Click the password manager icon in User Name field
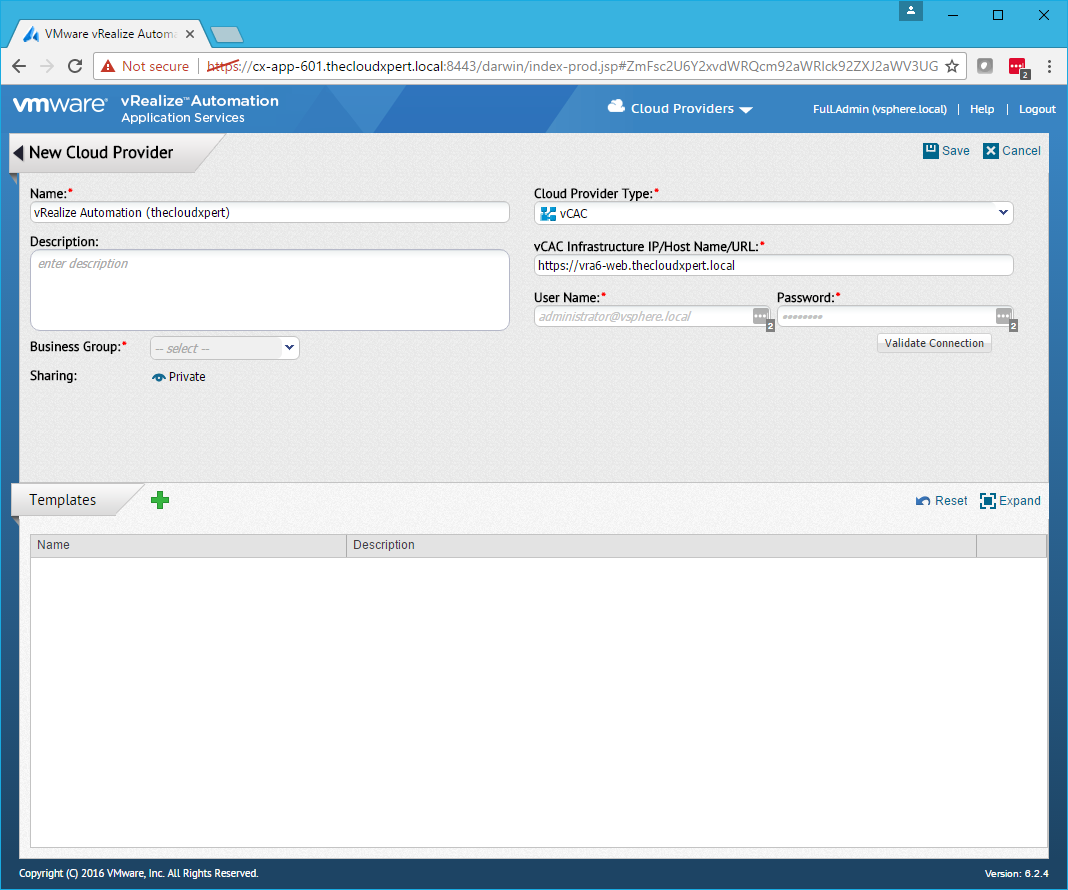Viewport: 1068px width, 890px height. point(761,316)
